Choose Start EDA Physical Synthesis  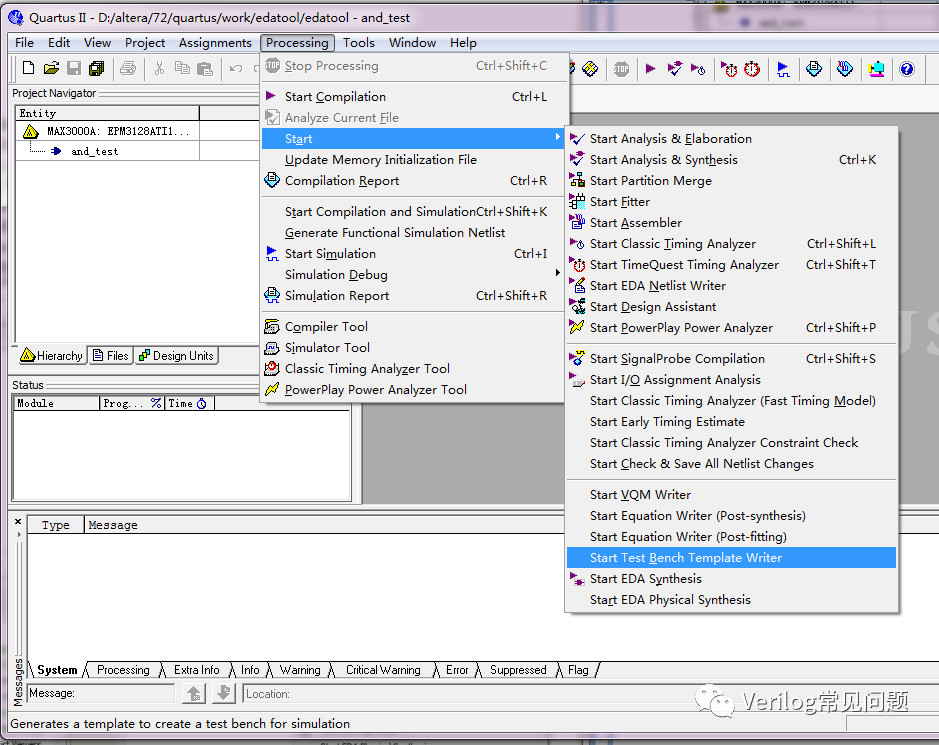[x=731, y=599]
